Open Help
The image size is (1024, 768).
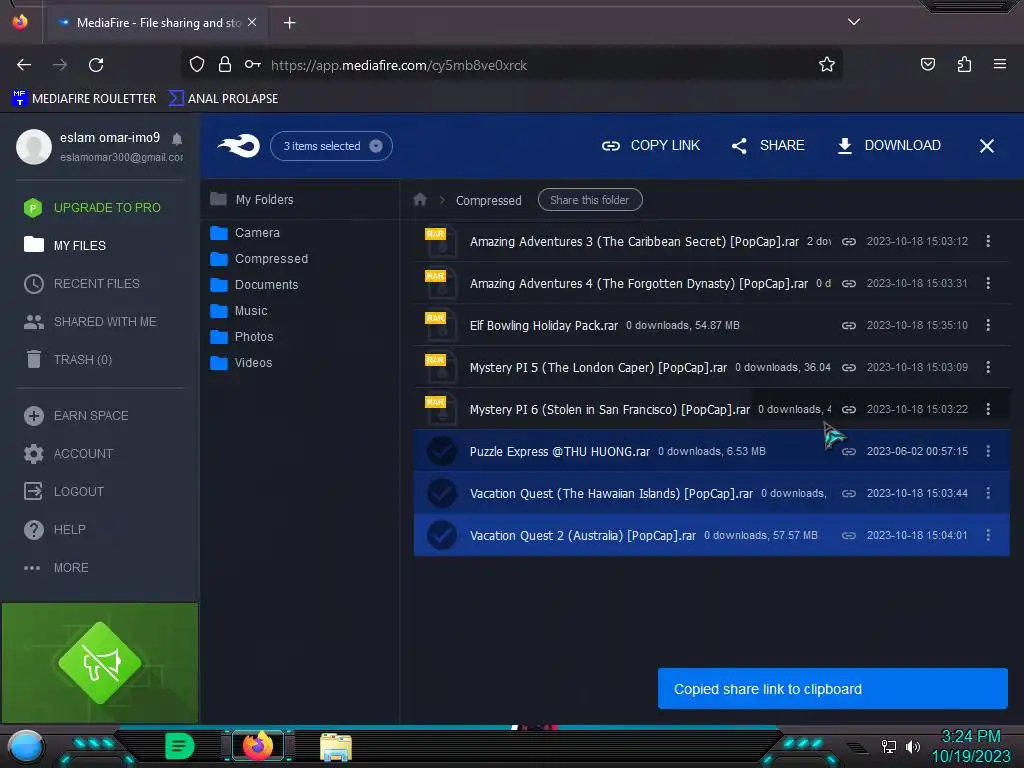[54, 530]
